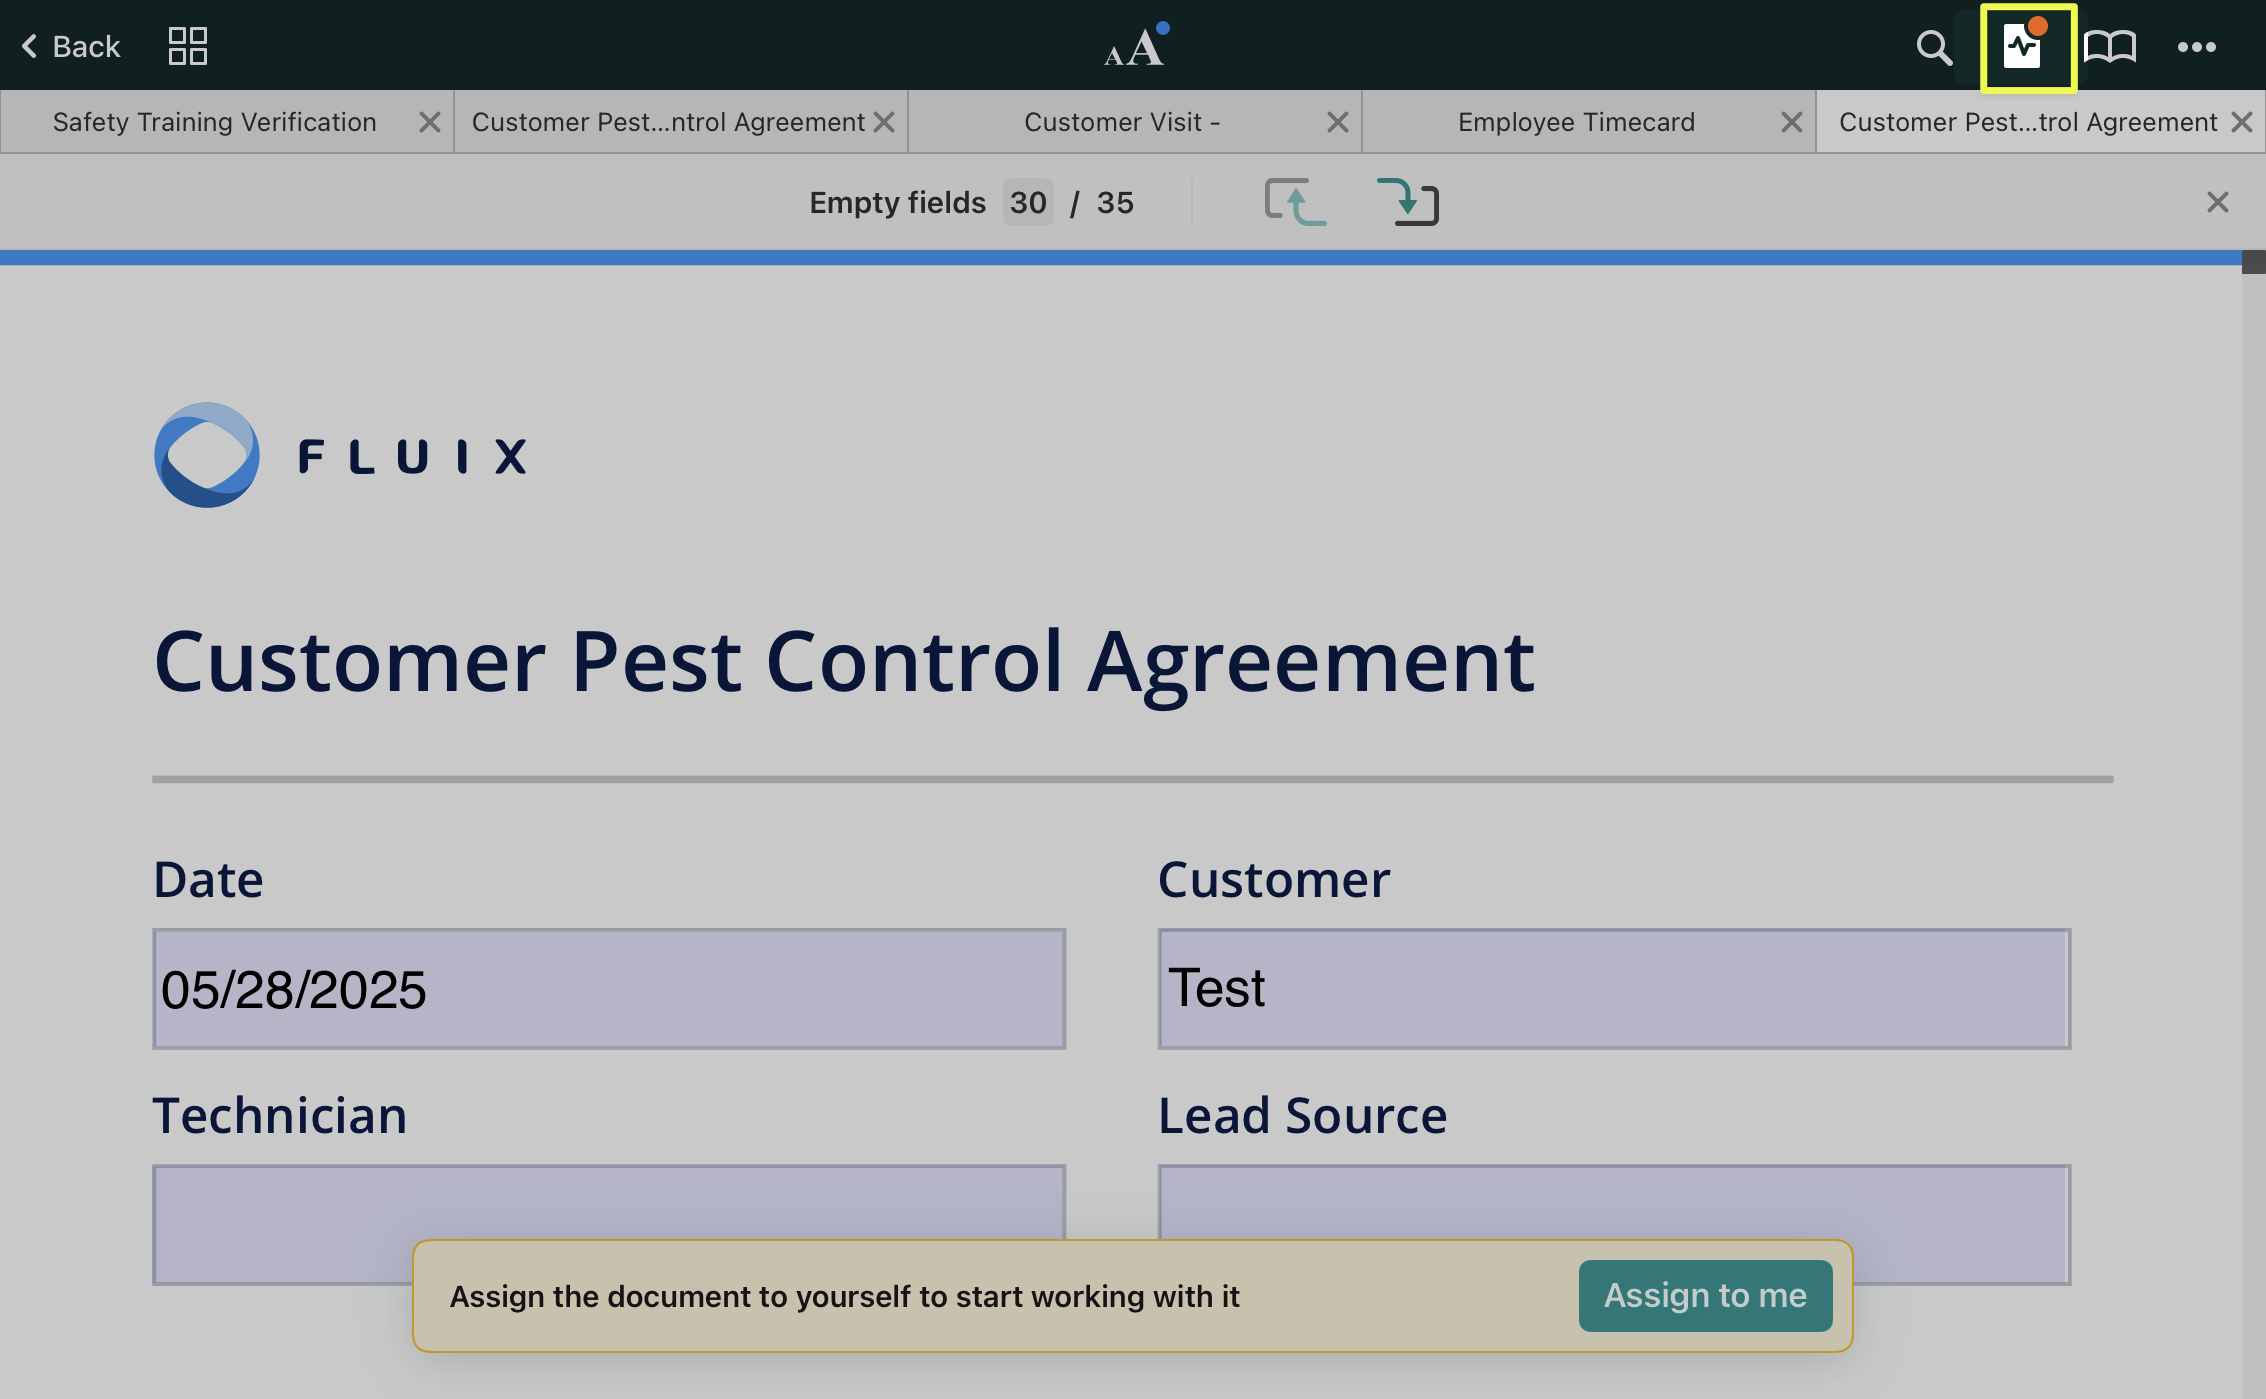Dismiss the Empty fields bar

point(2217,202)
